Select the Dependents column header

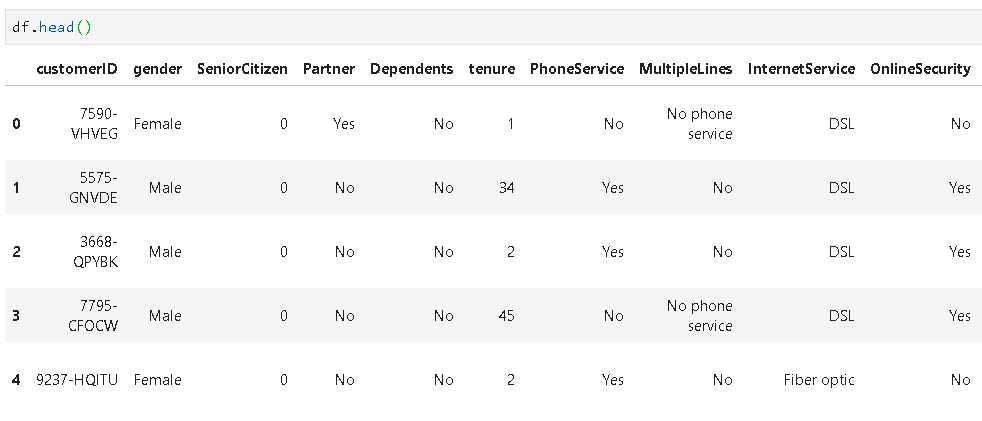click(411, 69)
